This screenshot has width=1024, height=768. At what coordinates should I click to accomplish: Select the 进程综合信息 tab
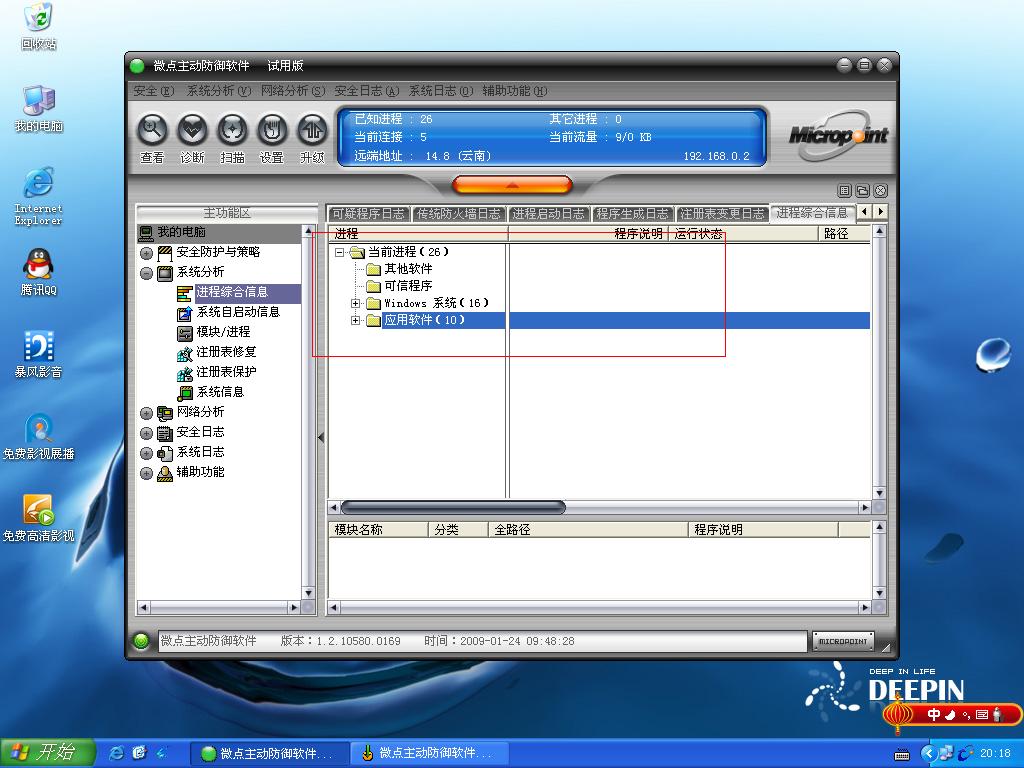(812, 213)
